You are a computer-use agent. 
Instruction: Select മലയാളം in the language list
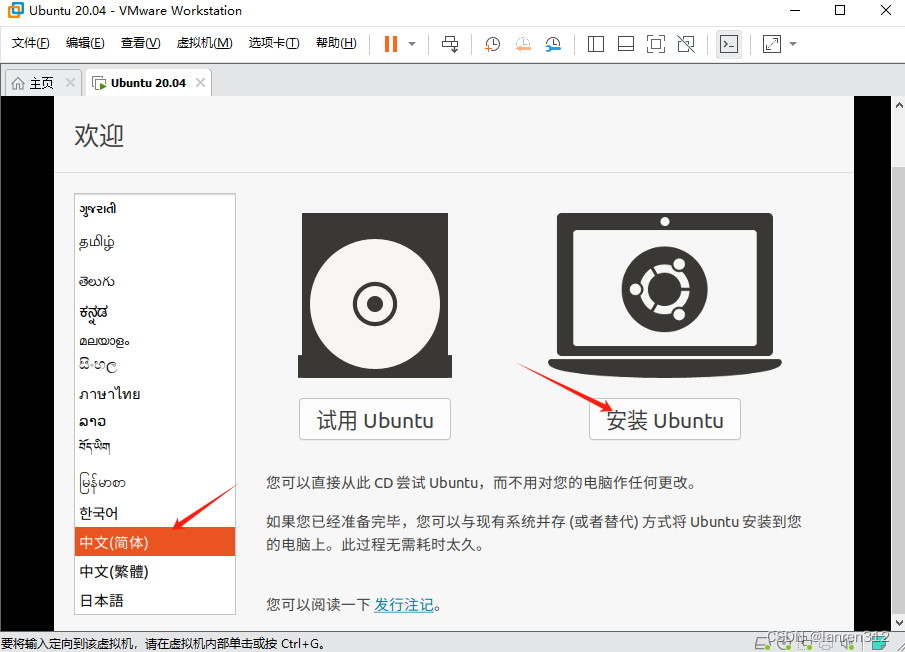pos(155,341)
